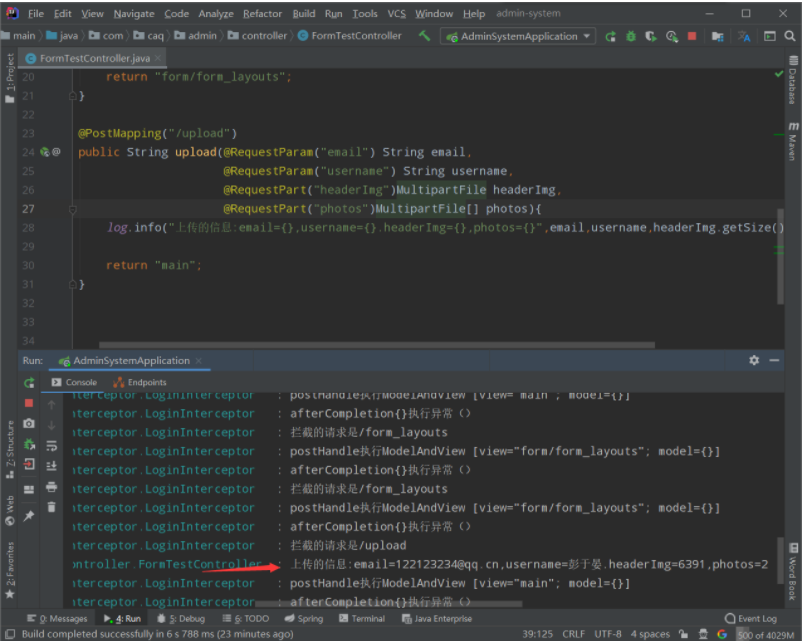The height and width of the screenshot is (641, 803).
Task: Click the camera thread dump icon
Action: tap(29, 424)
